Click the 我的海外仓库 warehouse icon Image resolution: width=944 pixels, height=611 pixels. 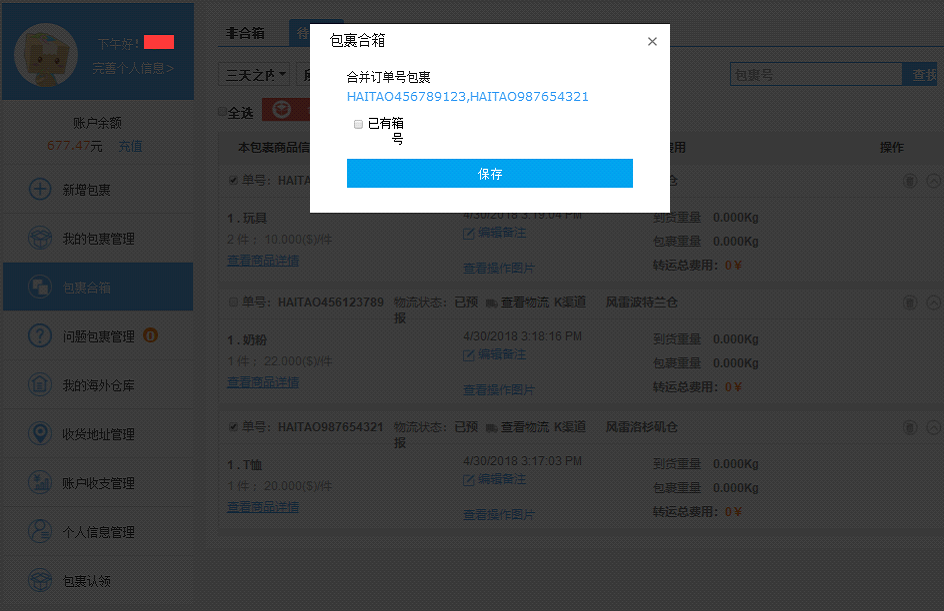tap(40, 384)
